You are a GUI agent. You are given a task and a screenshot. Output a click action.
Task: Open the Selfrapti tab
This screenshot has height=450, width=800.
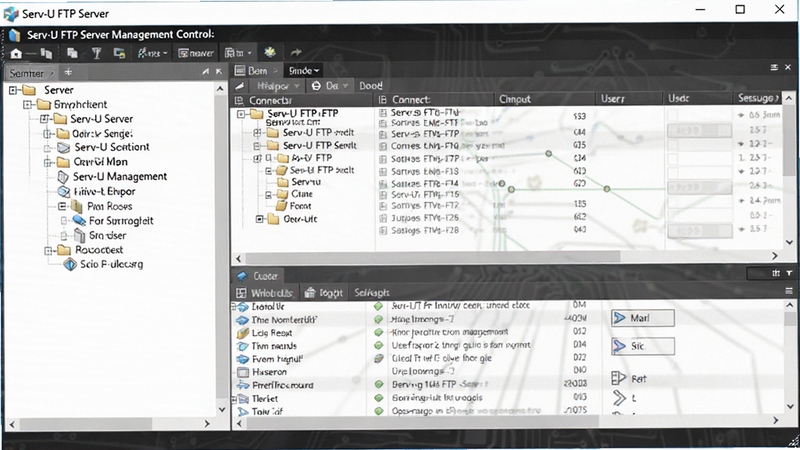[371, 293]
